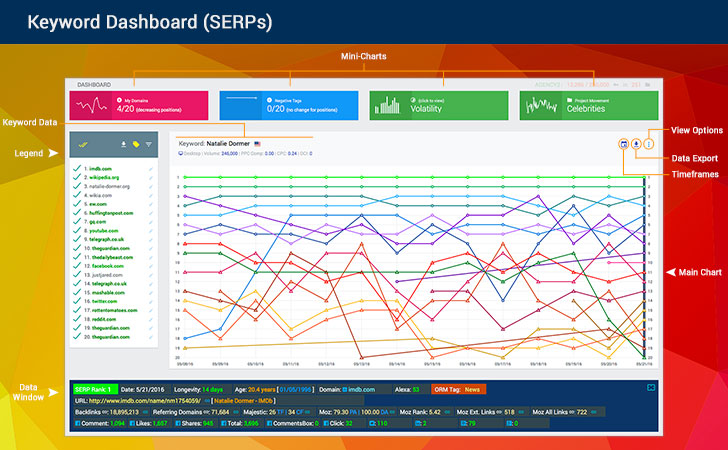Open the View Options three-dot menu
This screenshot has width=728, height=450.
(x=649, y=144)
